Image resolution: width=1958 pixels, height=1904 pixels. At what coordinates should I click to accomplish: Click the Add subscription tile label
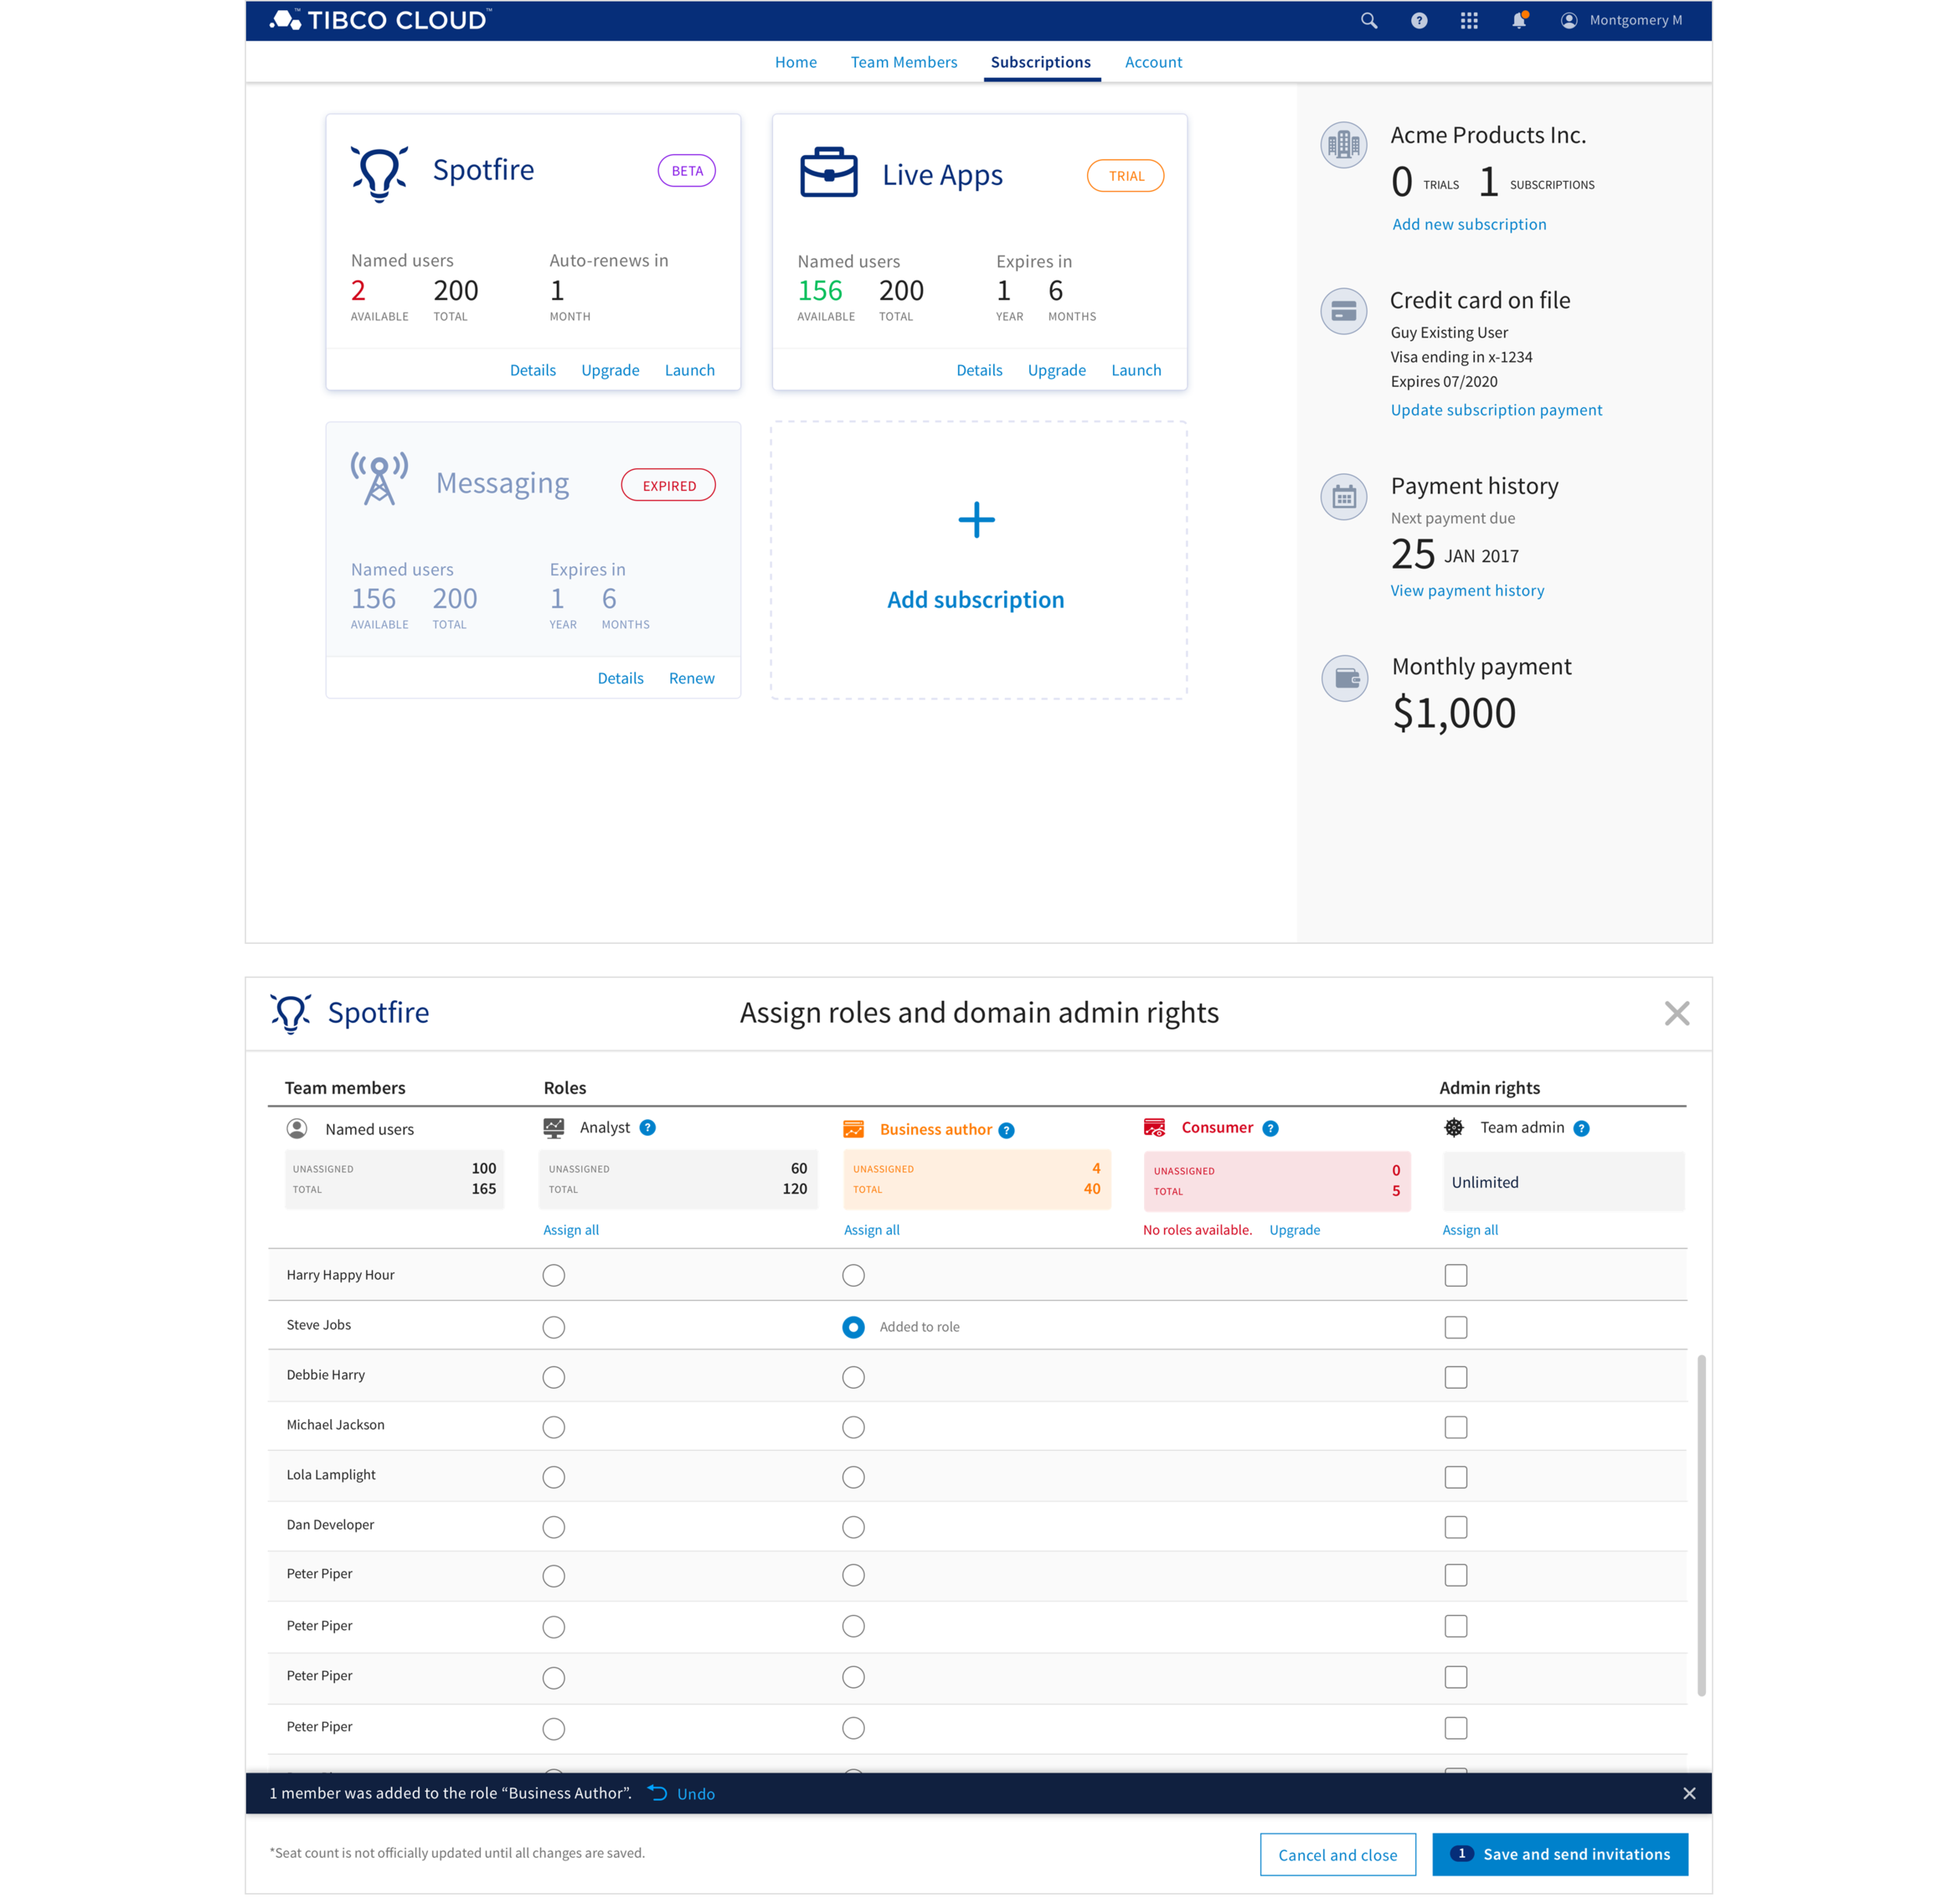[975, 599]
